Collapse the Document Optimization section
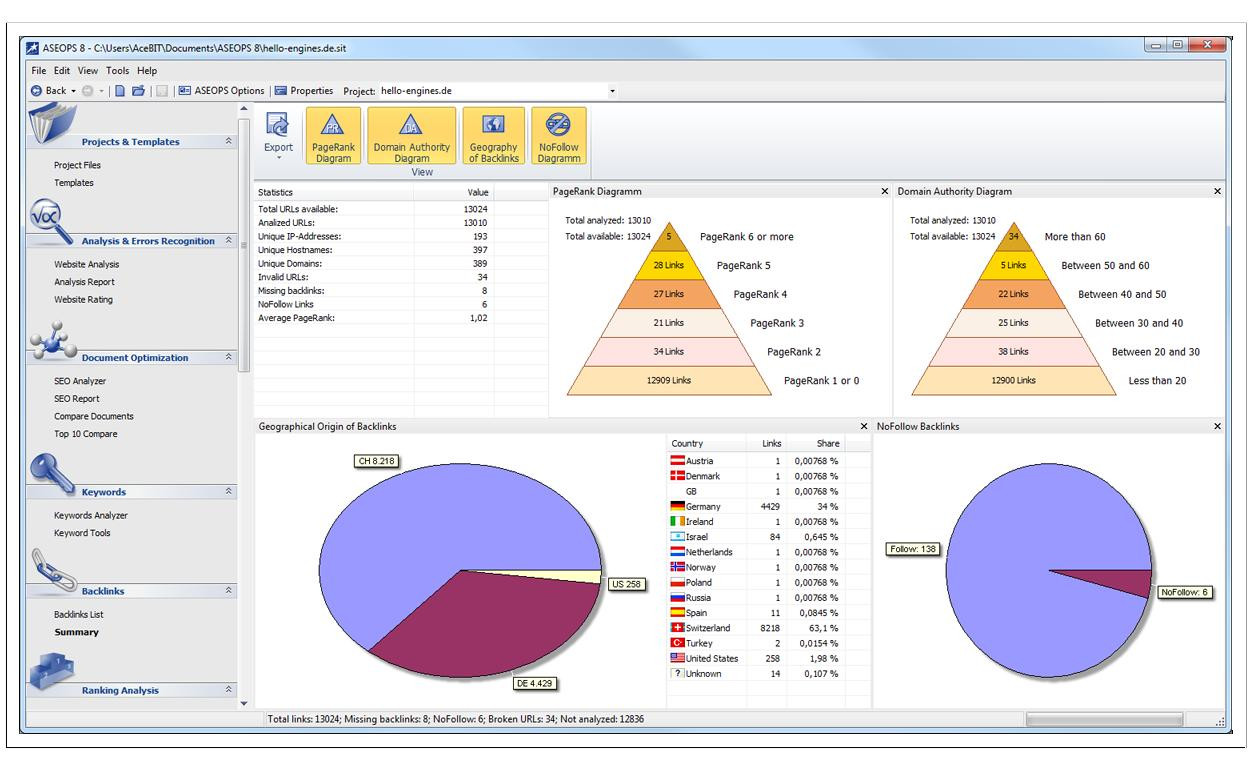The image size is (1250, 770). (x=229, y=357)
